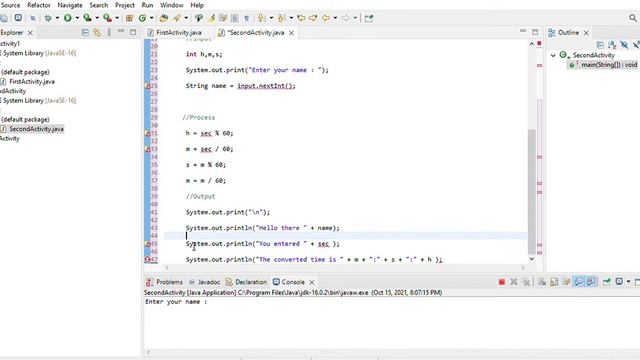640x360 pixels.
Task: Click Previous Annotation icon
Action: [x=281, y=18]
